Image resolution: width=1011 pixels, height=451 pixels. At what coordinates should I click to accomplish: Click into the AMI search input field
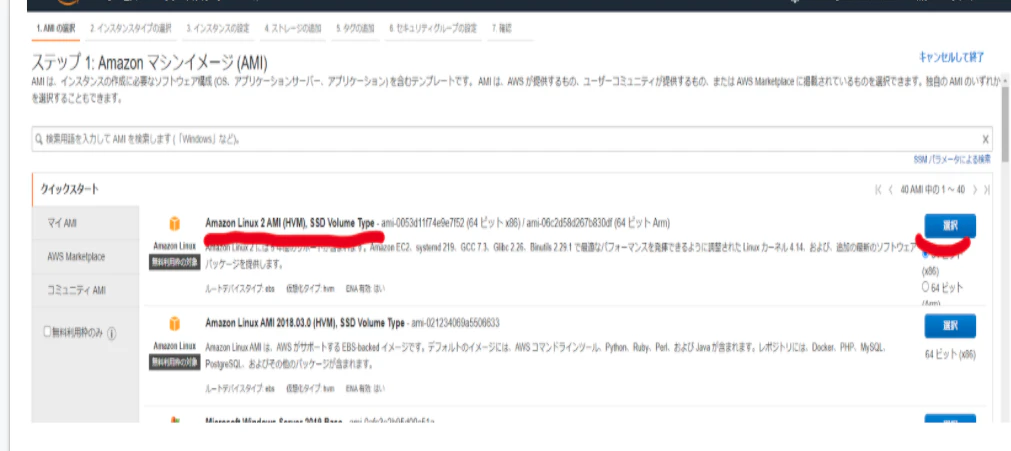[x=511, y=139]
